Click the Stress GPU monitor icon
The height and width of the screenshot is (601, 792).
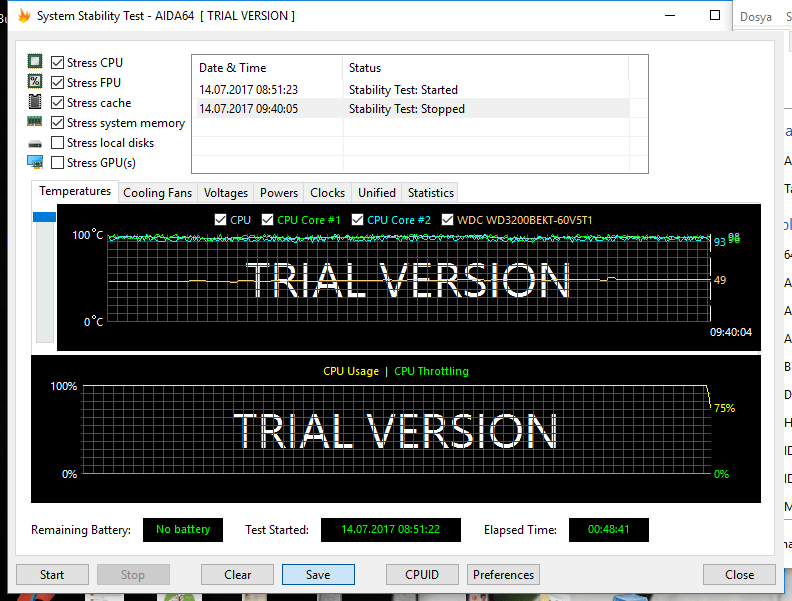click(x=35, y=162)
